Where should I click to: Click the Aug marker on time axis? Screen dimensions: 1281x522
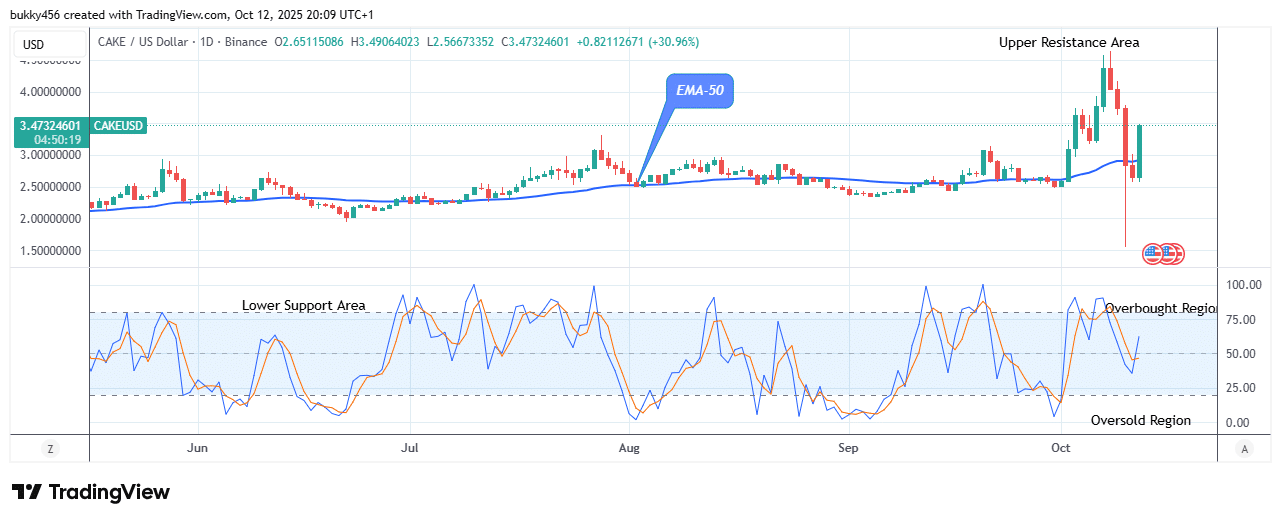tap(628, 449)
